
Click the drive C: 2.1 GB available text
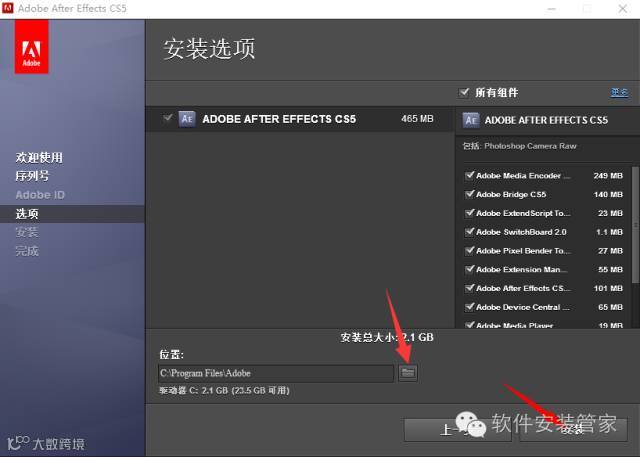(x=224, y=390)
